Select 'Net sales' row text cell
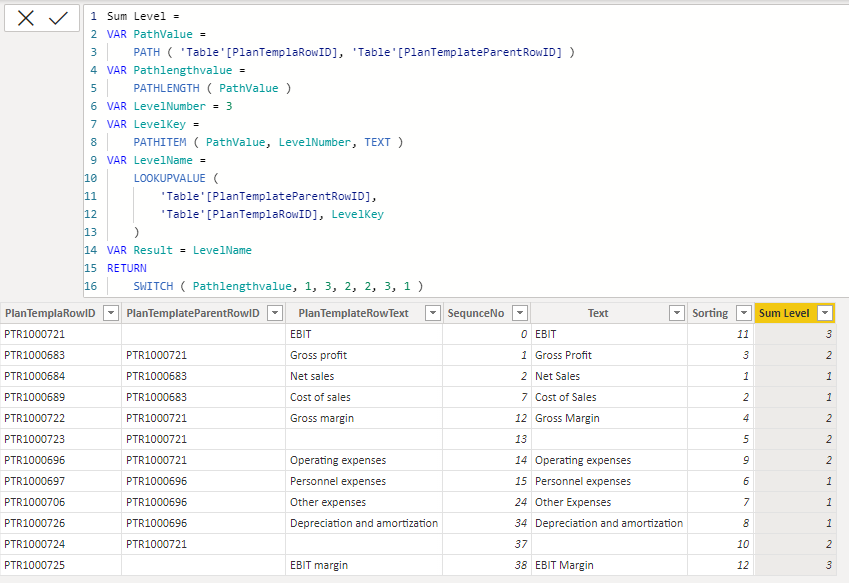 tap(364, 376)
